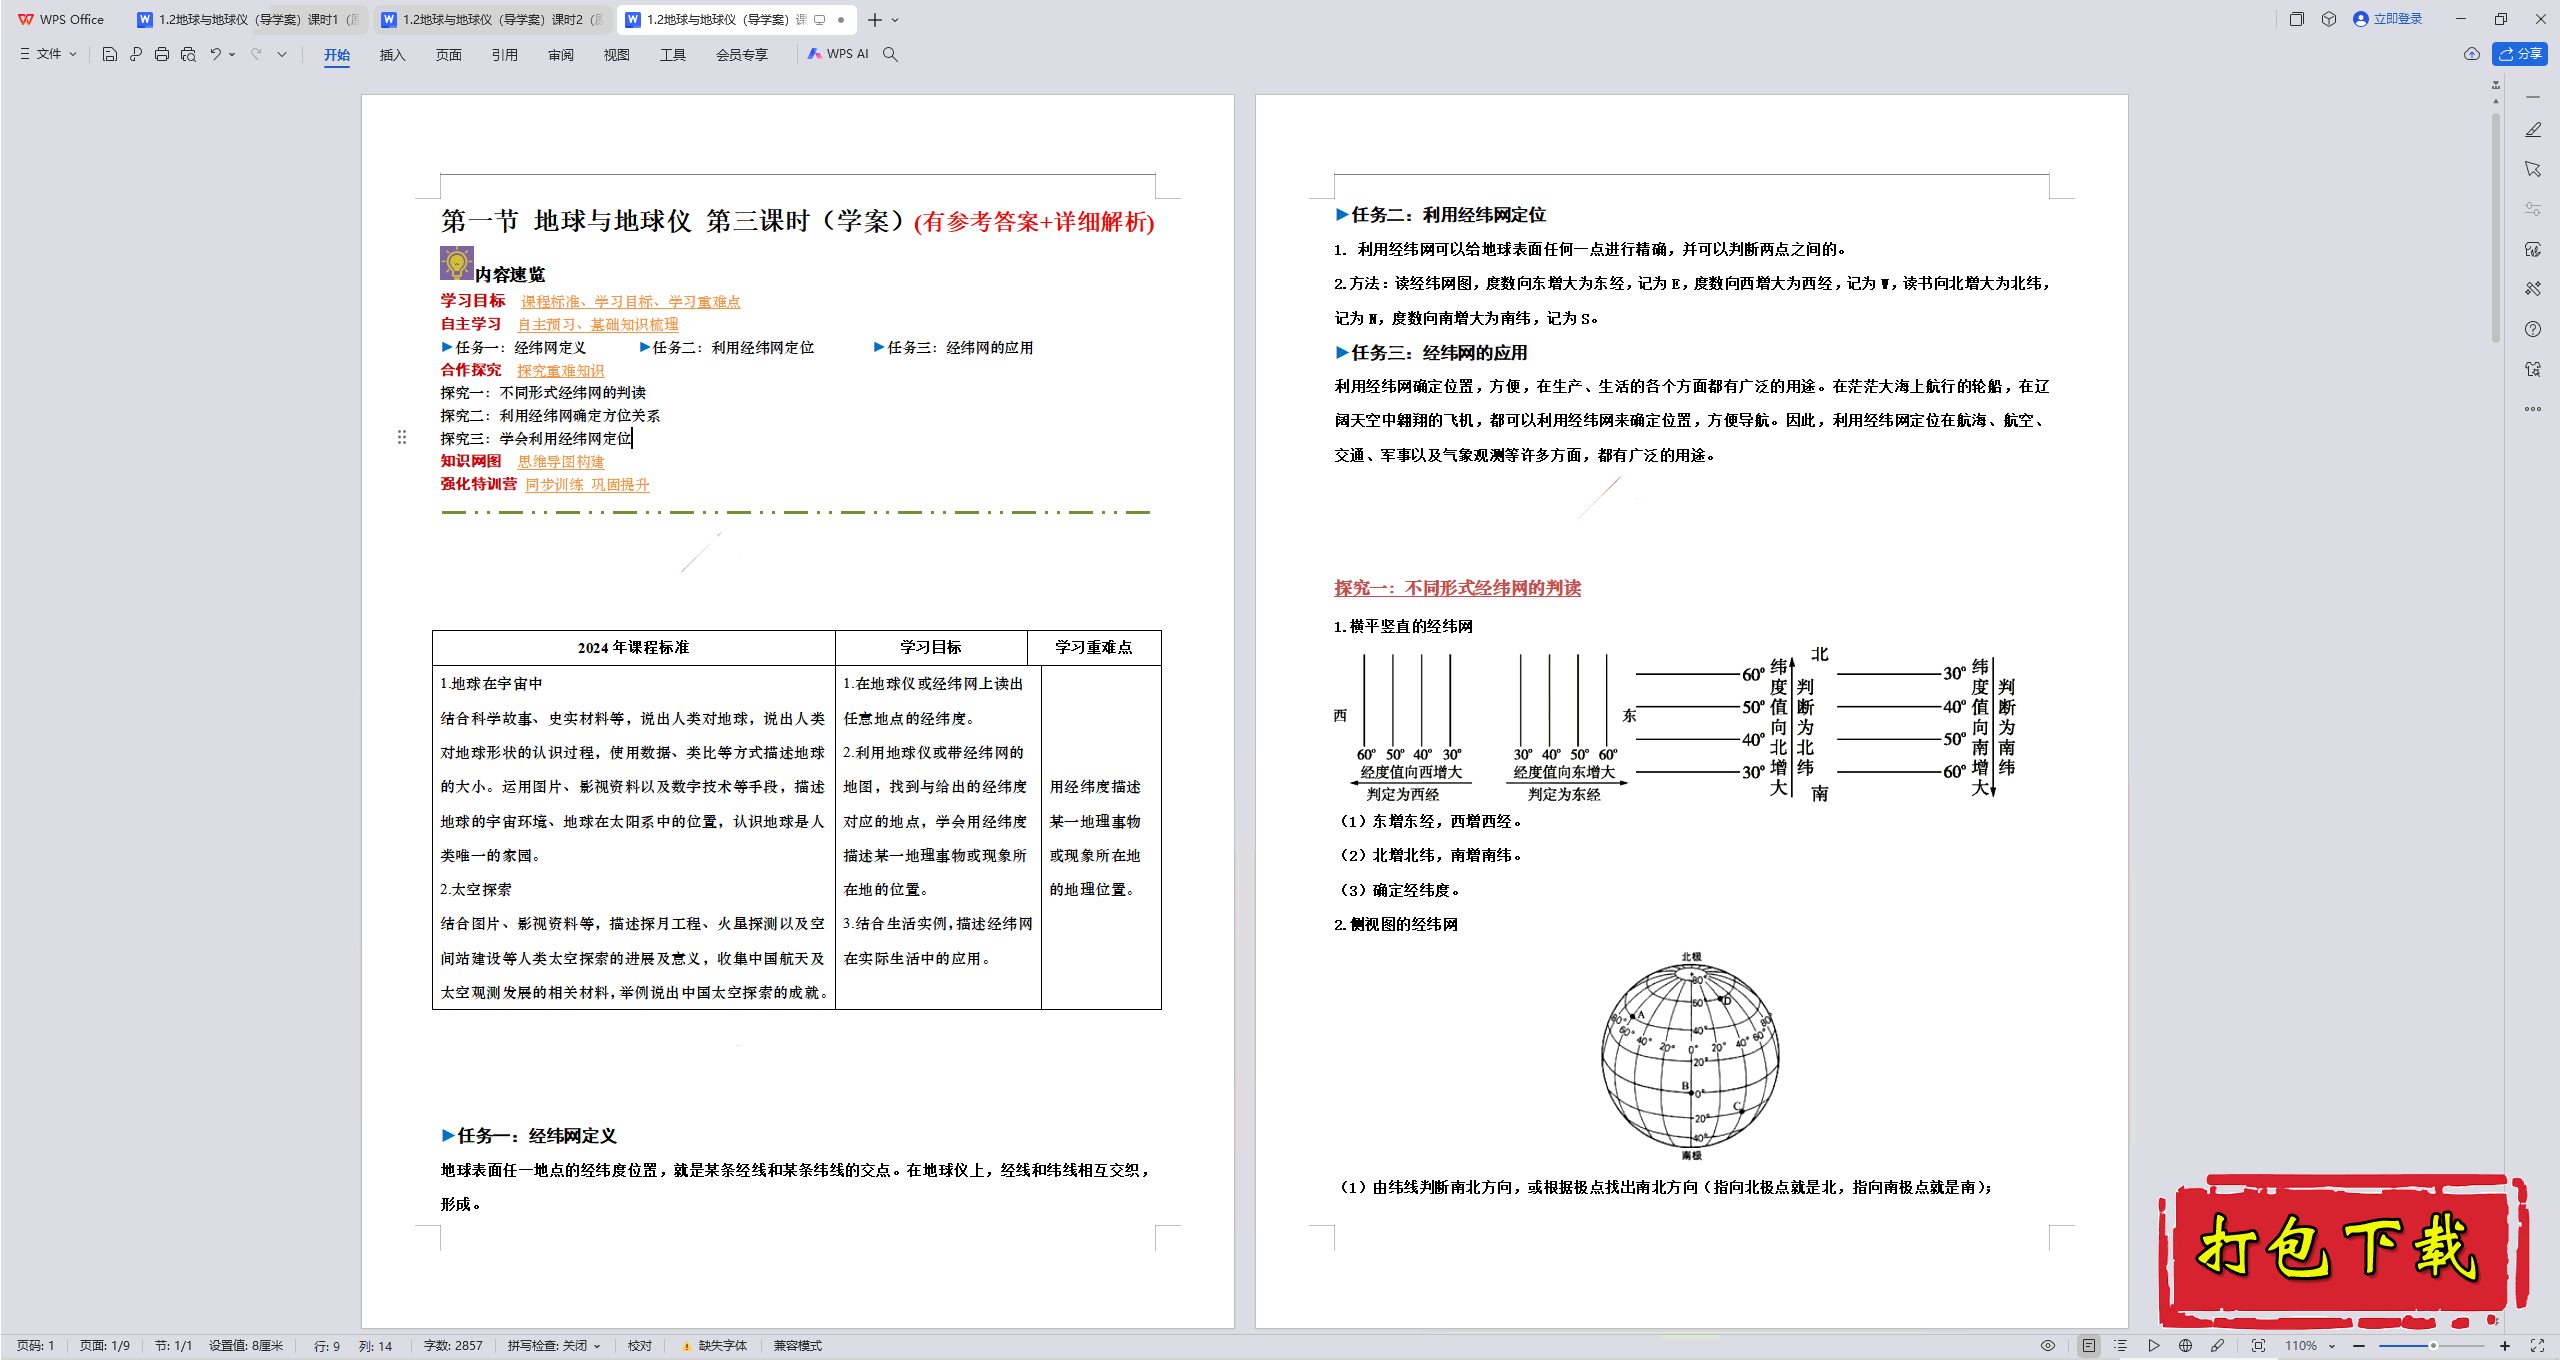Click the red 打包下载 download banner
Image resolution: width=2560 pixels, height=1360 pixels.
[2342, 1252]
